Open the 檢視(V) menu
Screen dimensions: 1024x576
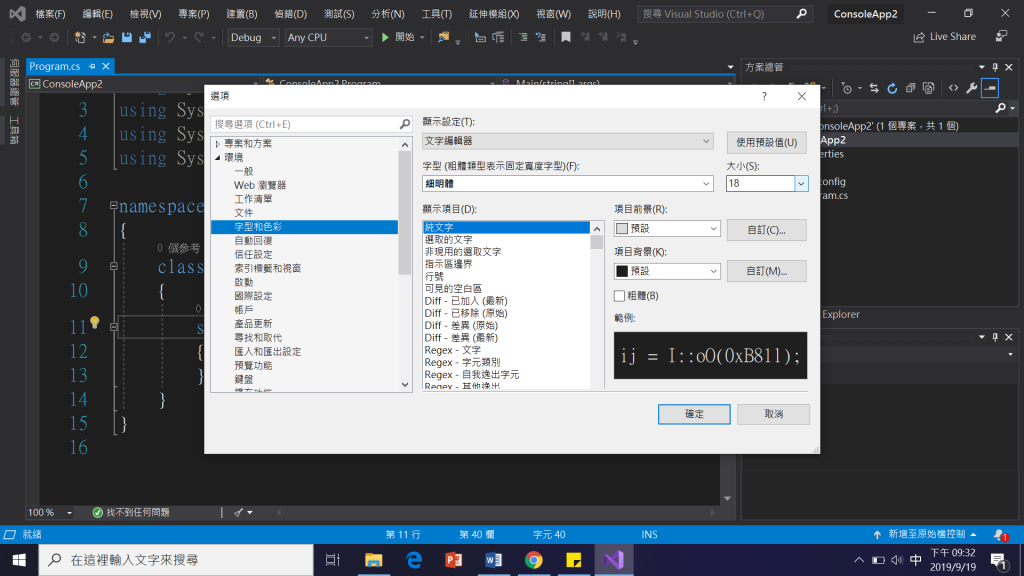pos(145,14)
